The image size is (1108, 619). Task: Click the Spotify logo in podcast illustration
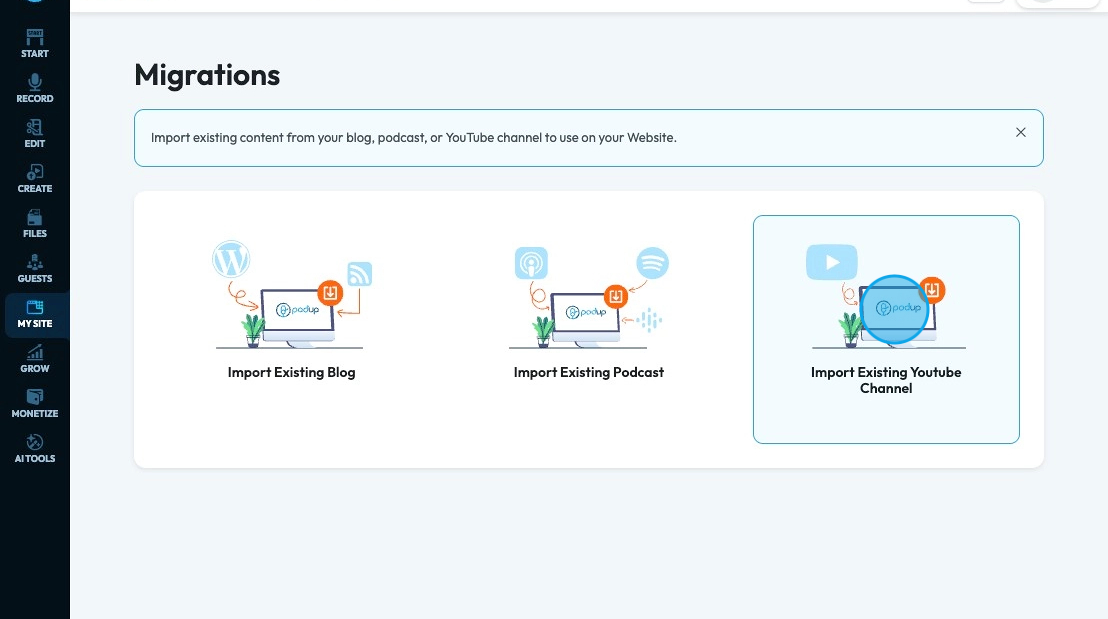click(x=652, y=263)
